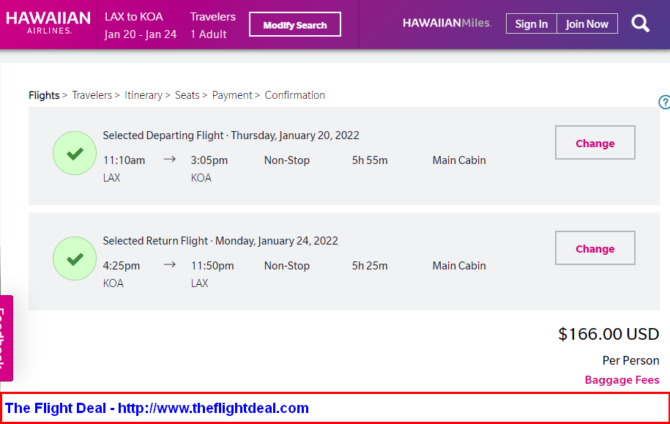Select the Seats breadcrumb step
Image resolution: width=670 pixels, height=424 pixels.
click(x=187, y=95)
